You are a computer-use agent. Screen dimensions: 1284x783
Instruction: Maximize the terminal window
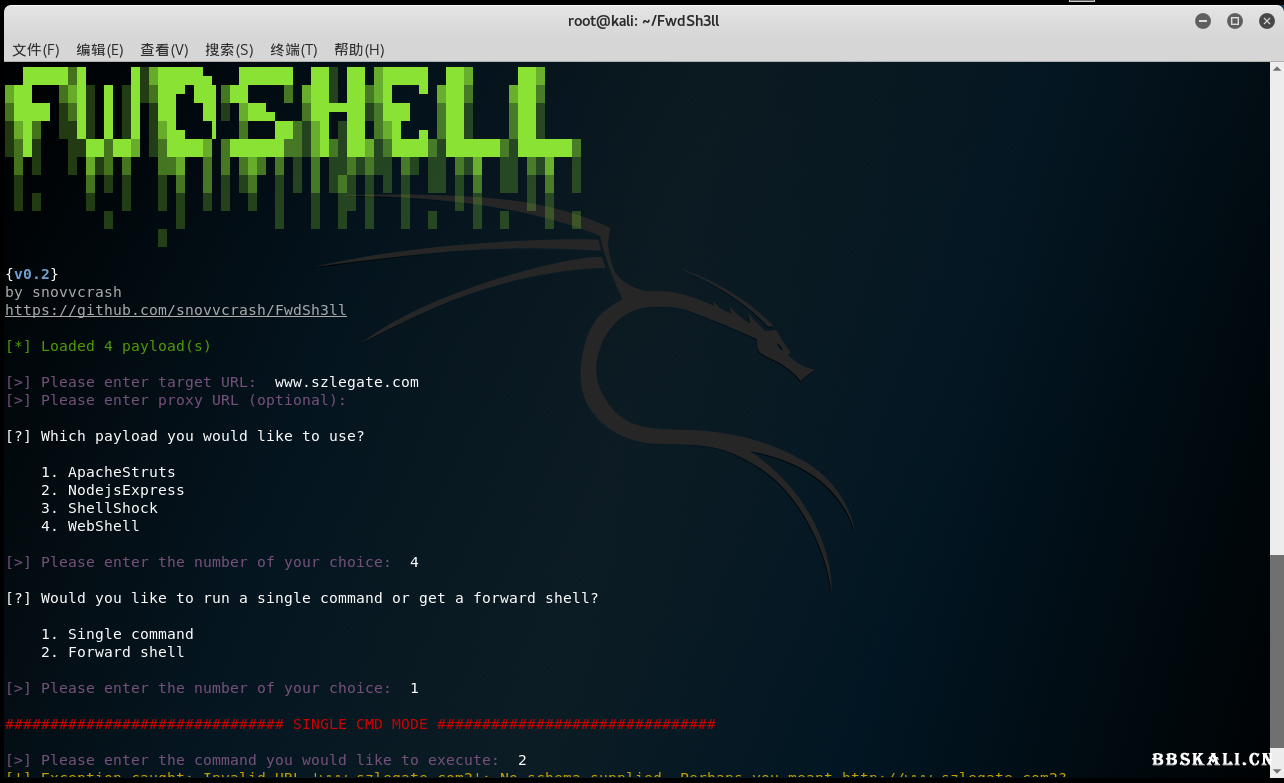[1235, 21]
